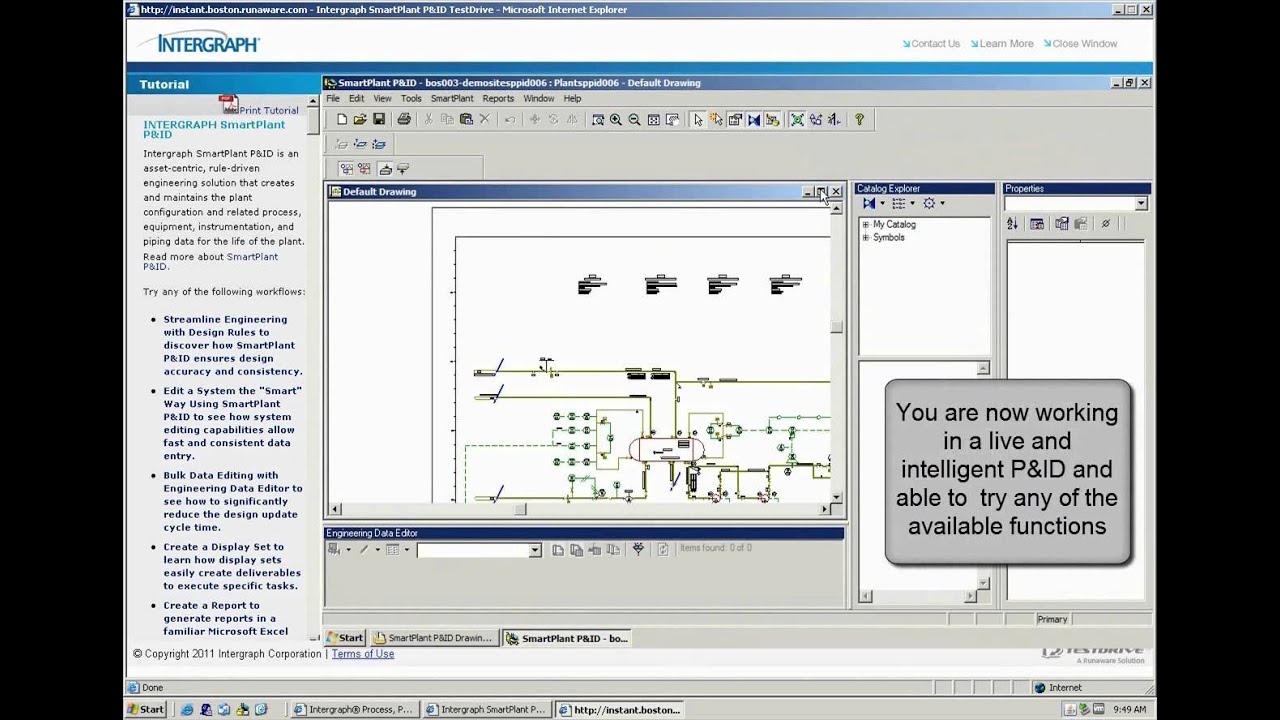
Task: Click the help question mark icon
Action: click(x=859, y=119)
